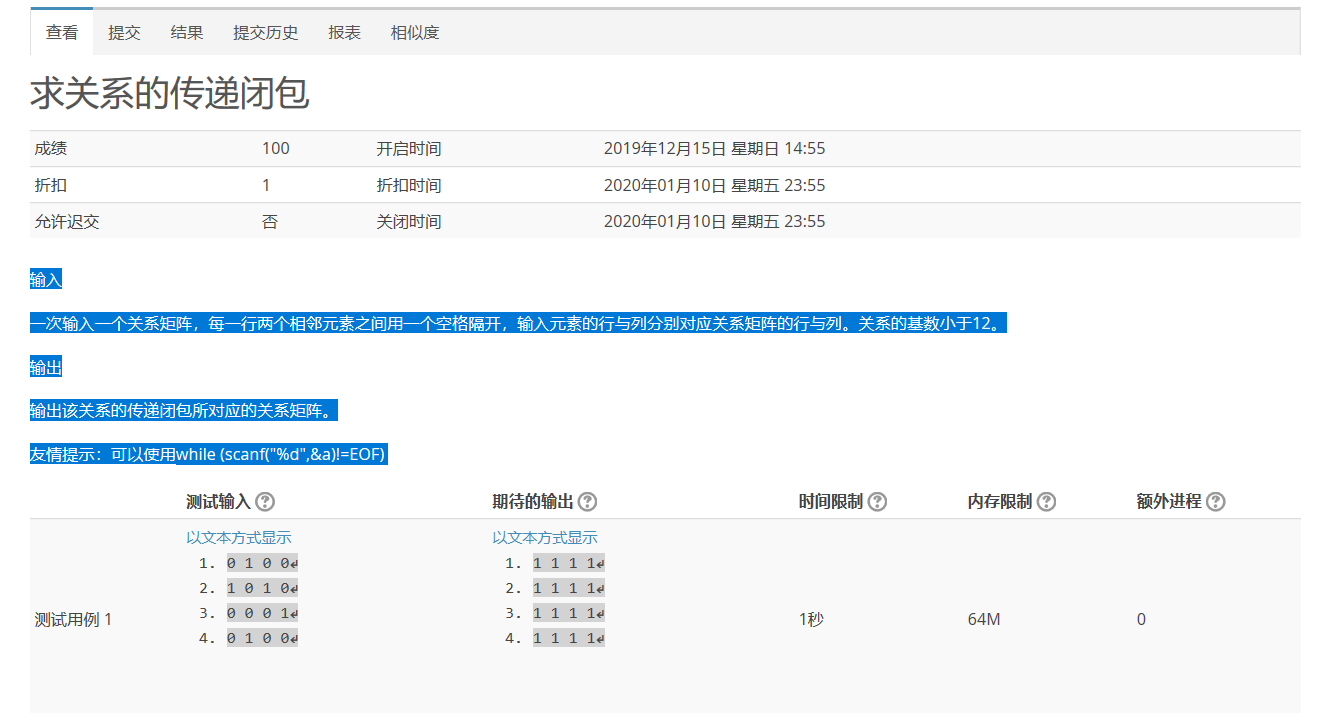The width and height of the screenshot is (1334, 713).
Task: Open the 结果 tab
Action: pyautogui.click(x=187, y=32)
